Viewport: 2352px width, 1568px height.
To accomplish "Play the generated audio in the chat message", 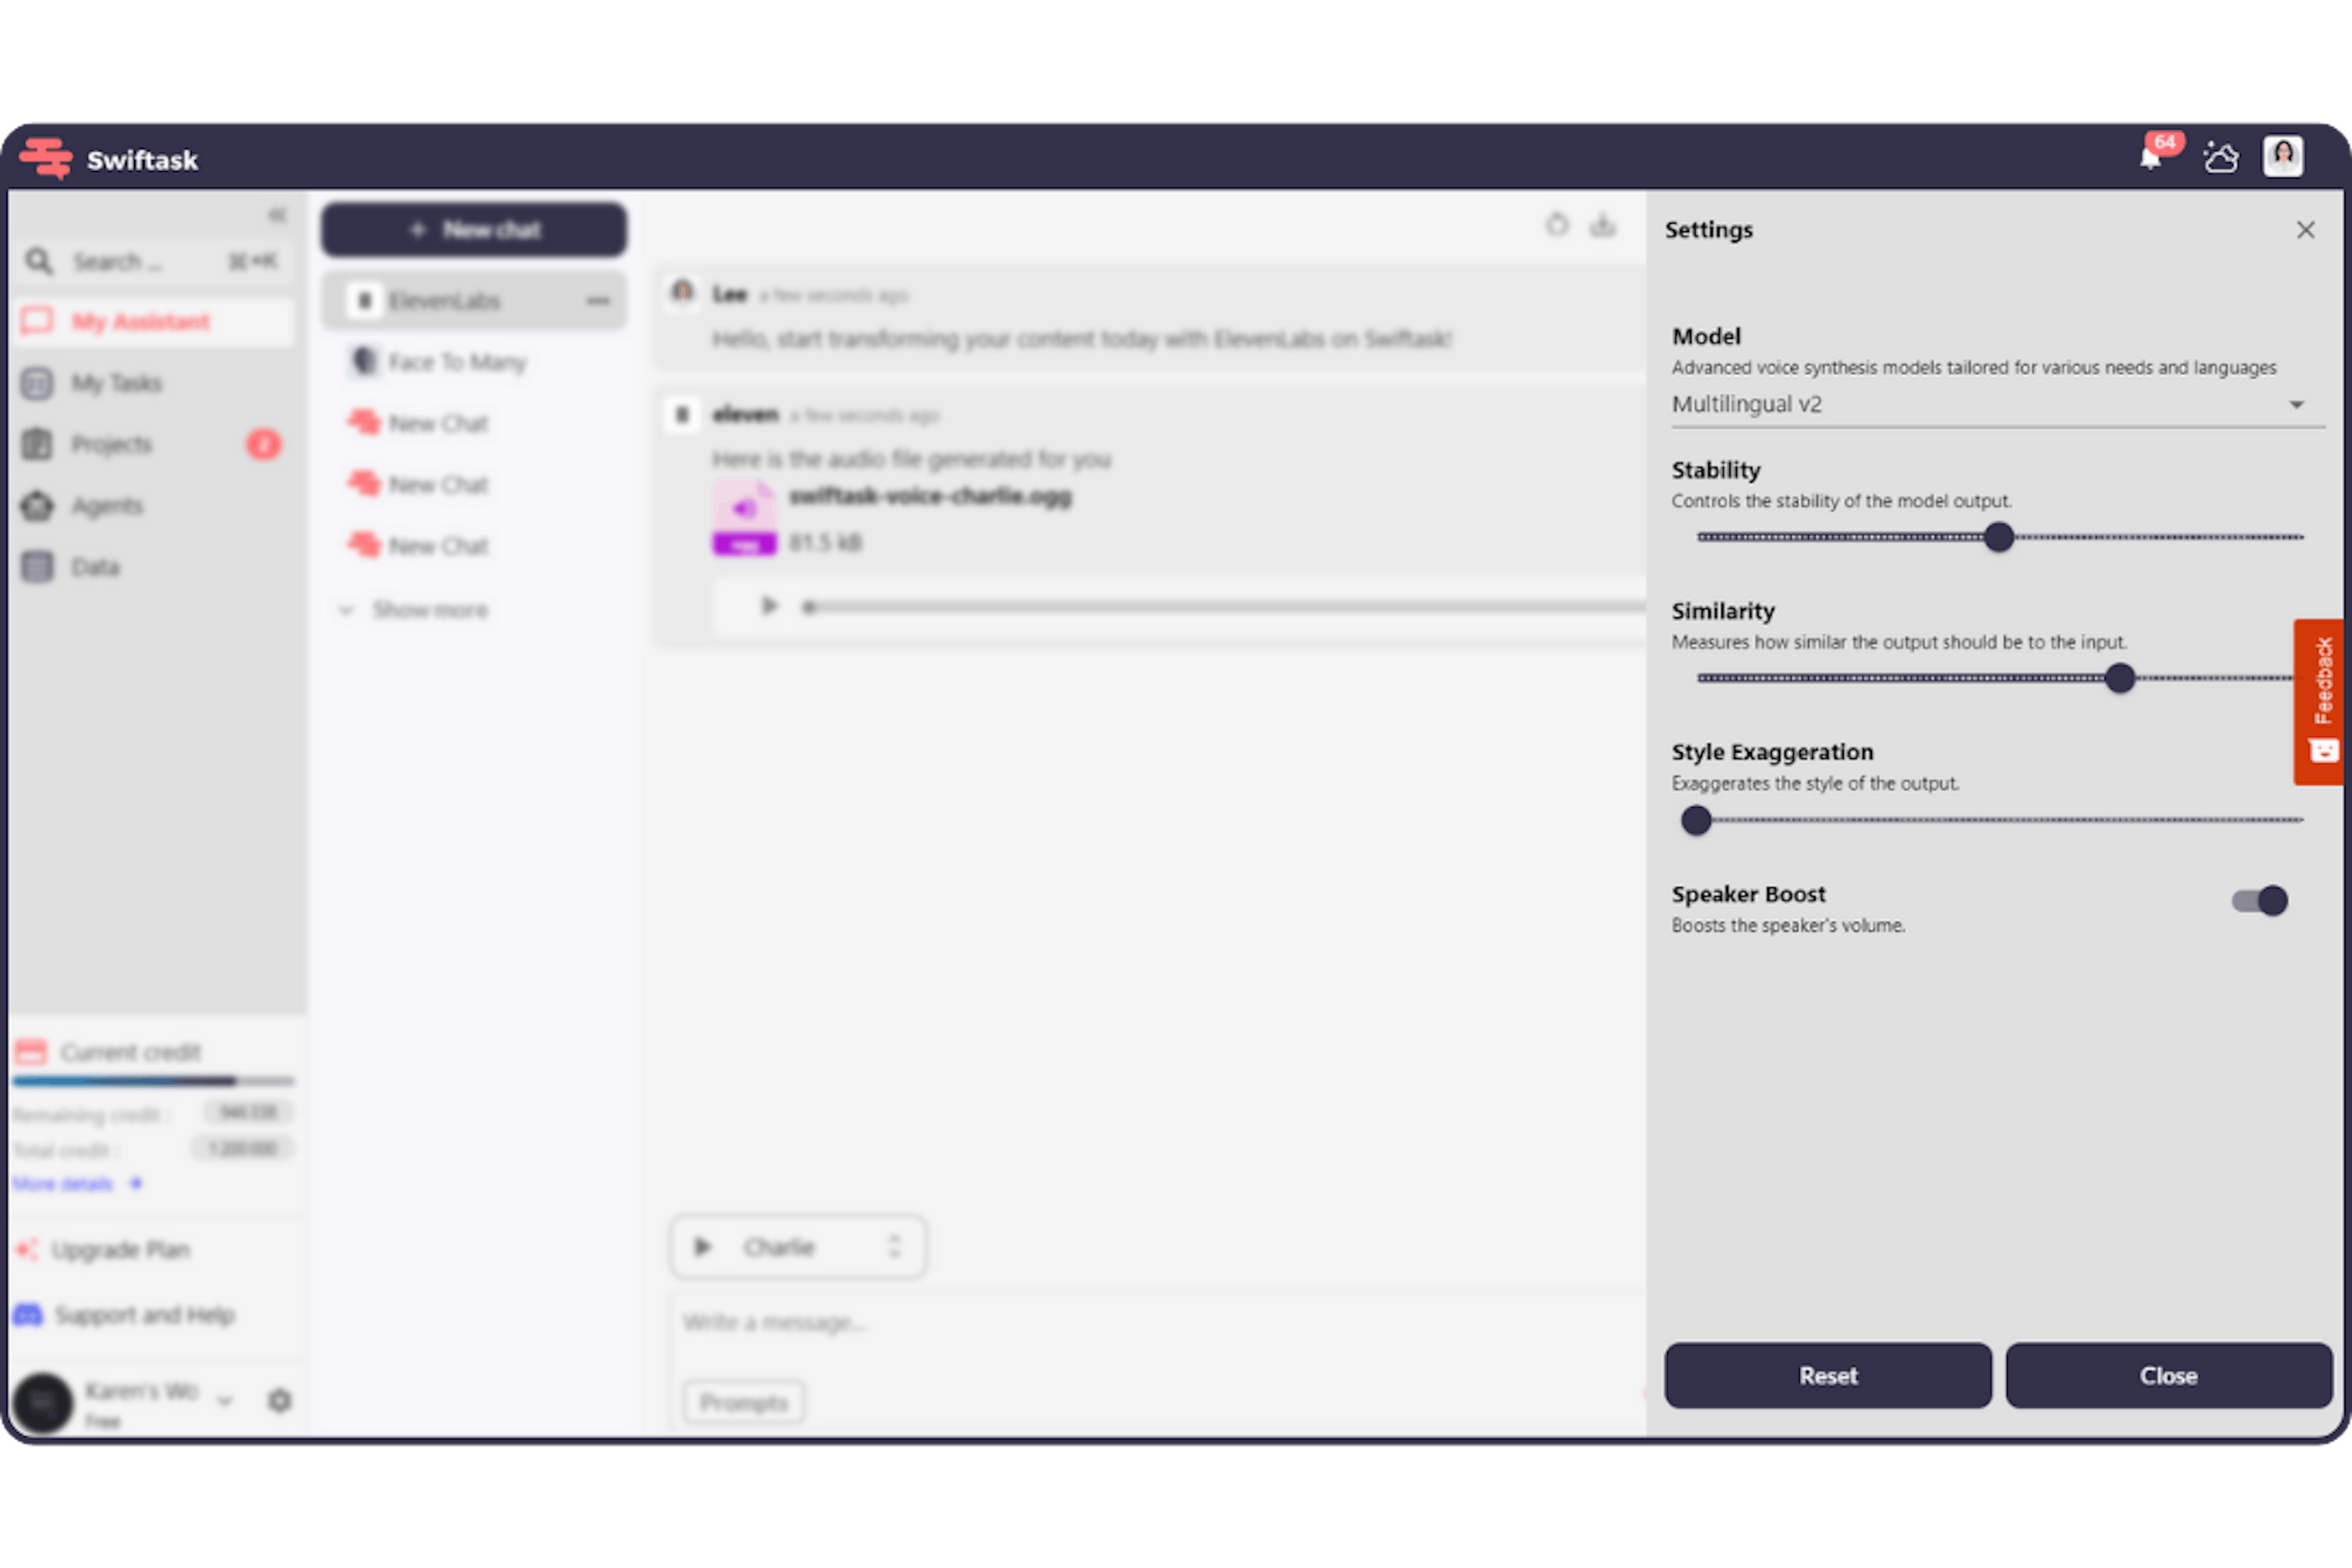I will [x=769, y=606].
